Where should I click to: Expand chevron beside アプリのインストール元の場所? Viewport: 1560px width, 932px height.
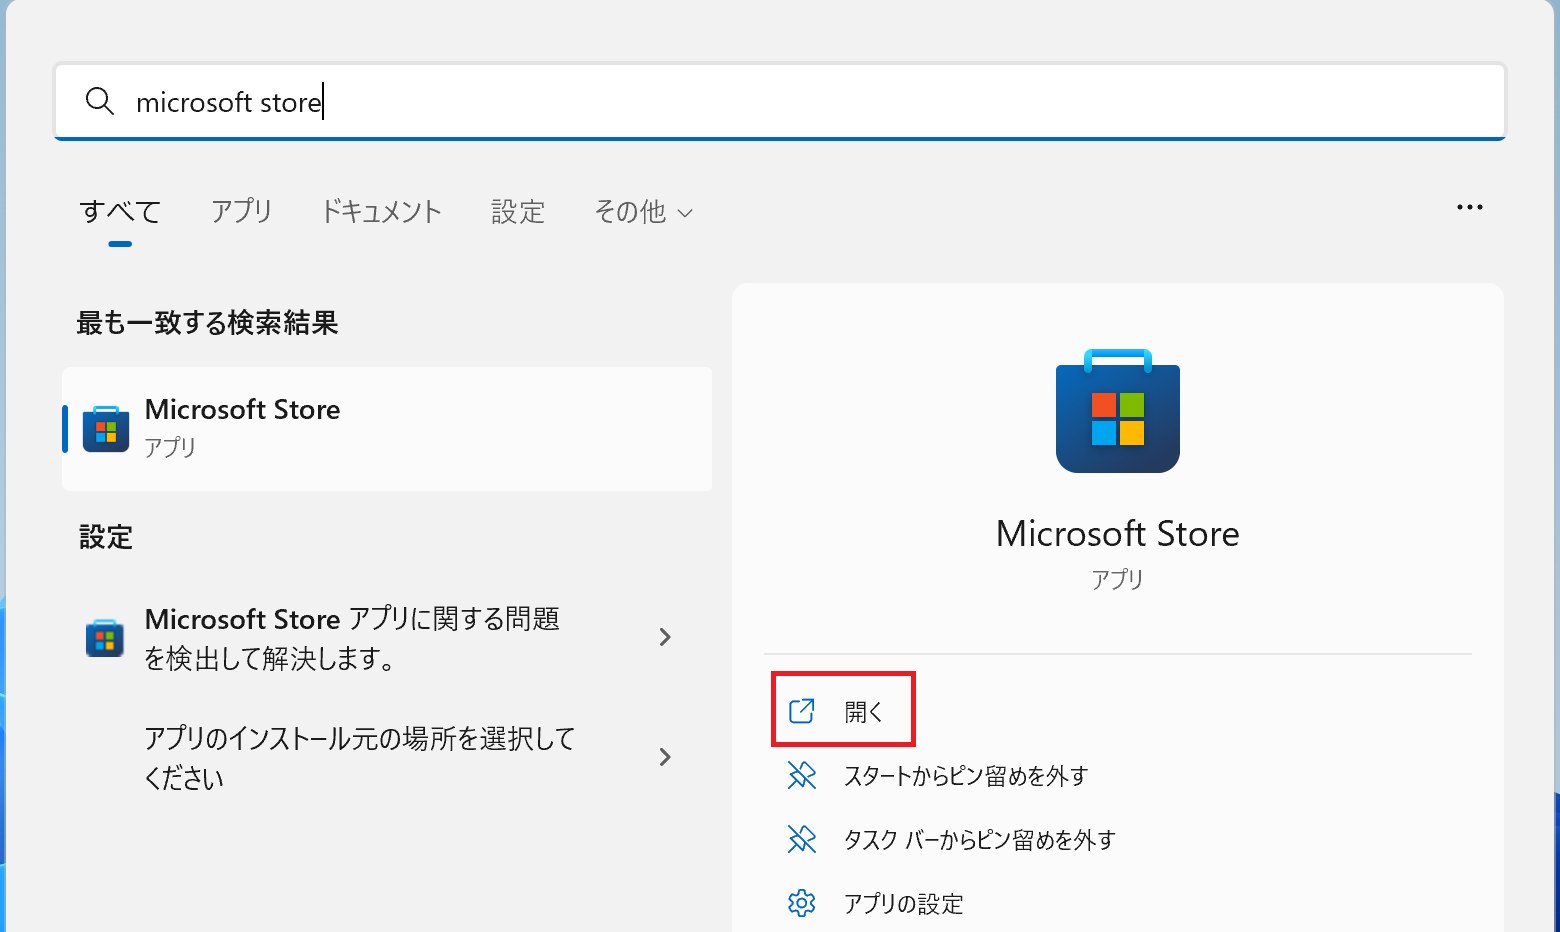tap(665, 757)
